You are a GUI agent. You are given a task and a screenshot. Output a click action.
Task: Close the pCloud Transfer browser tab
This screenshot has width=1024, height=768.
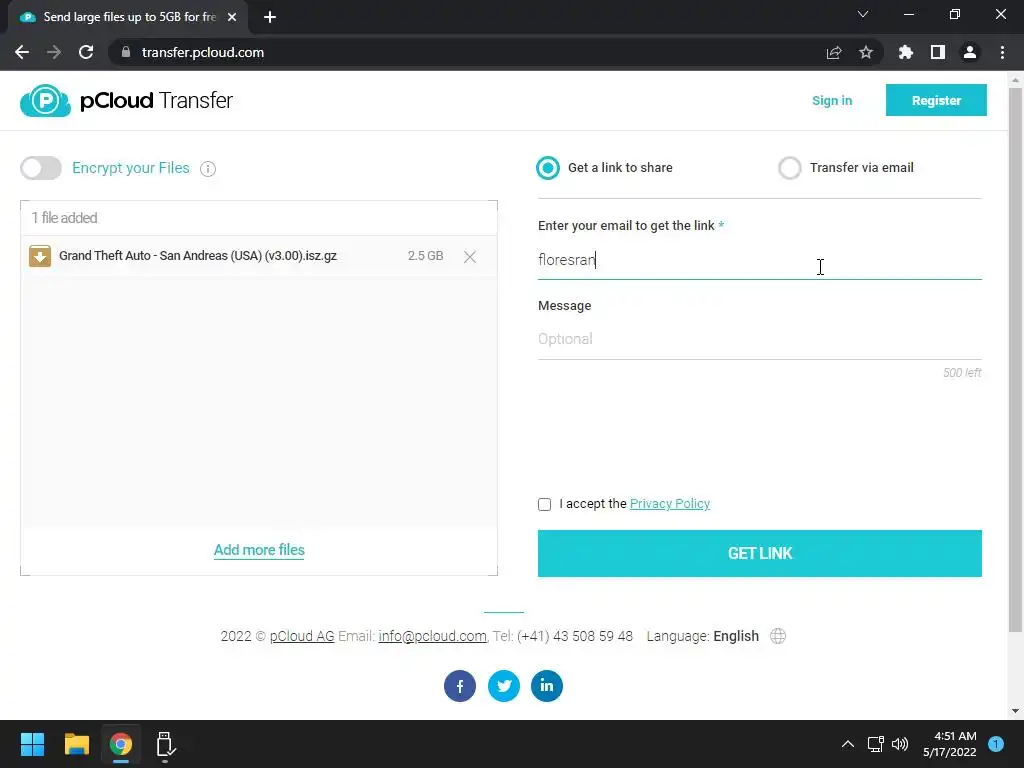point(232,17)
